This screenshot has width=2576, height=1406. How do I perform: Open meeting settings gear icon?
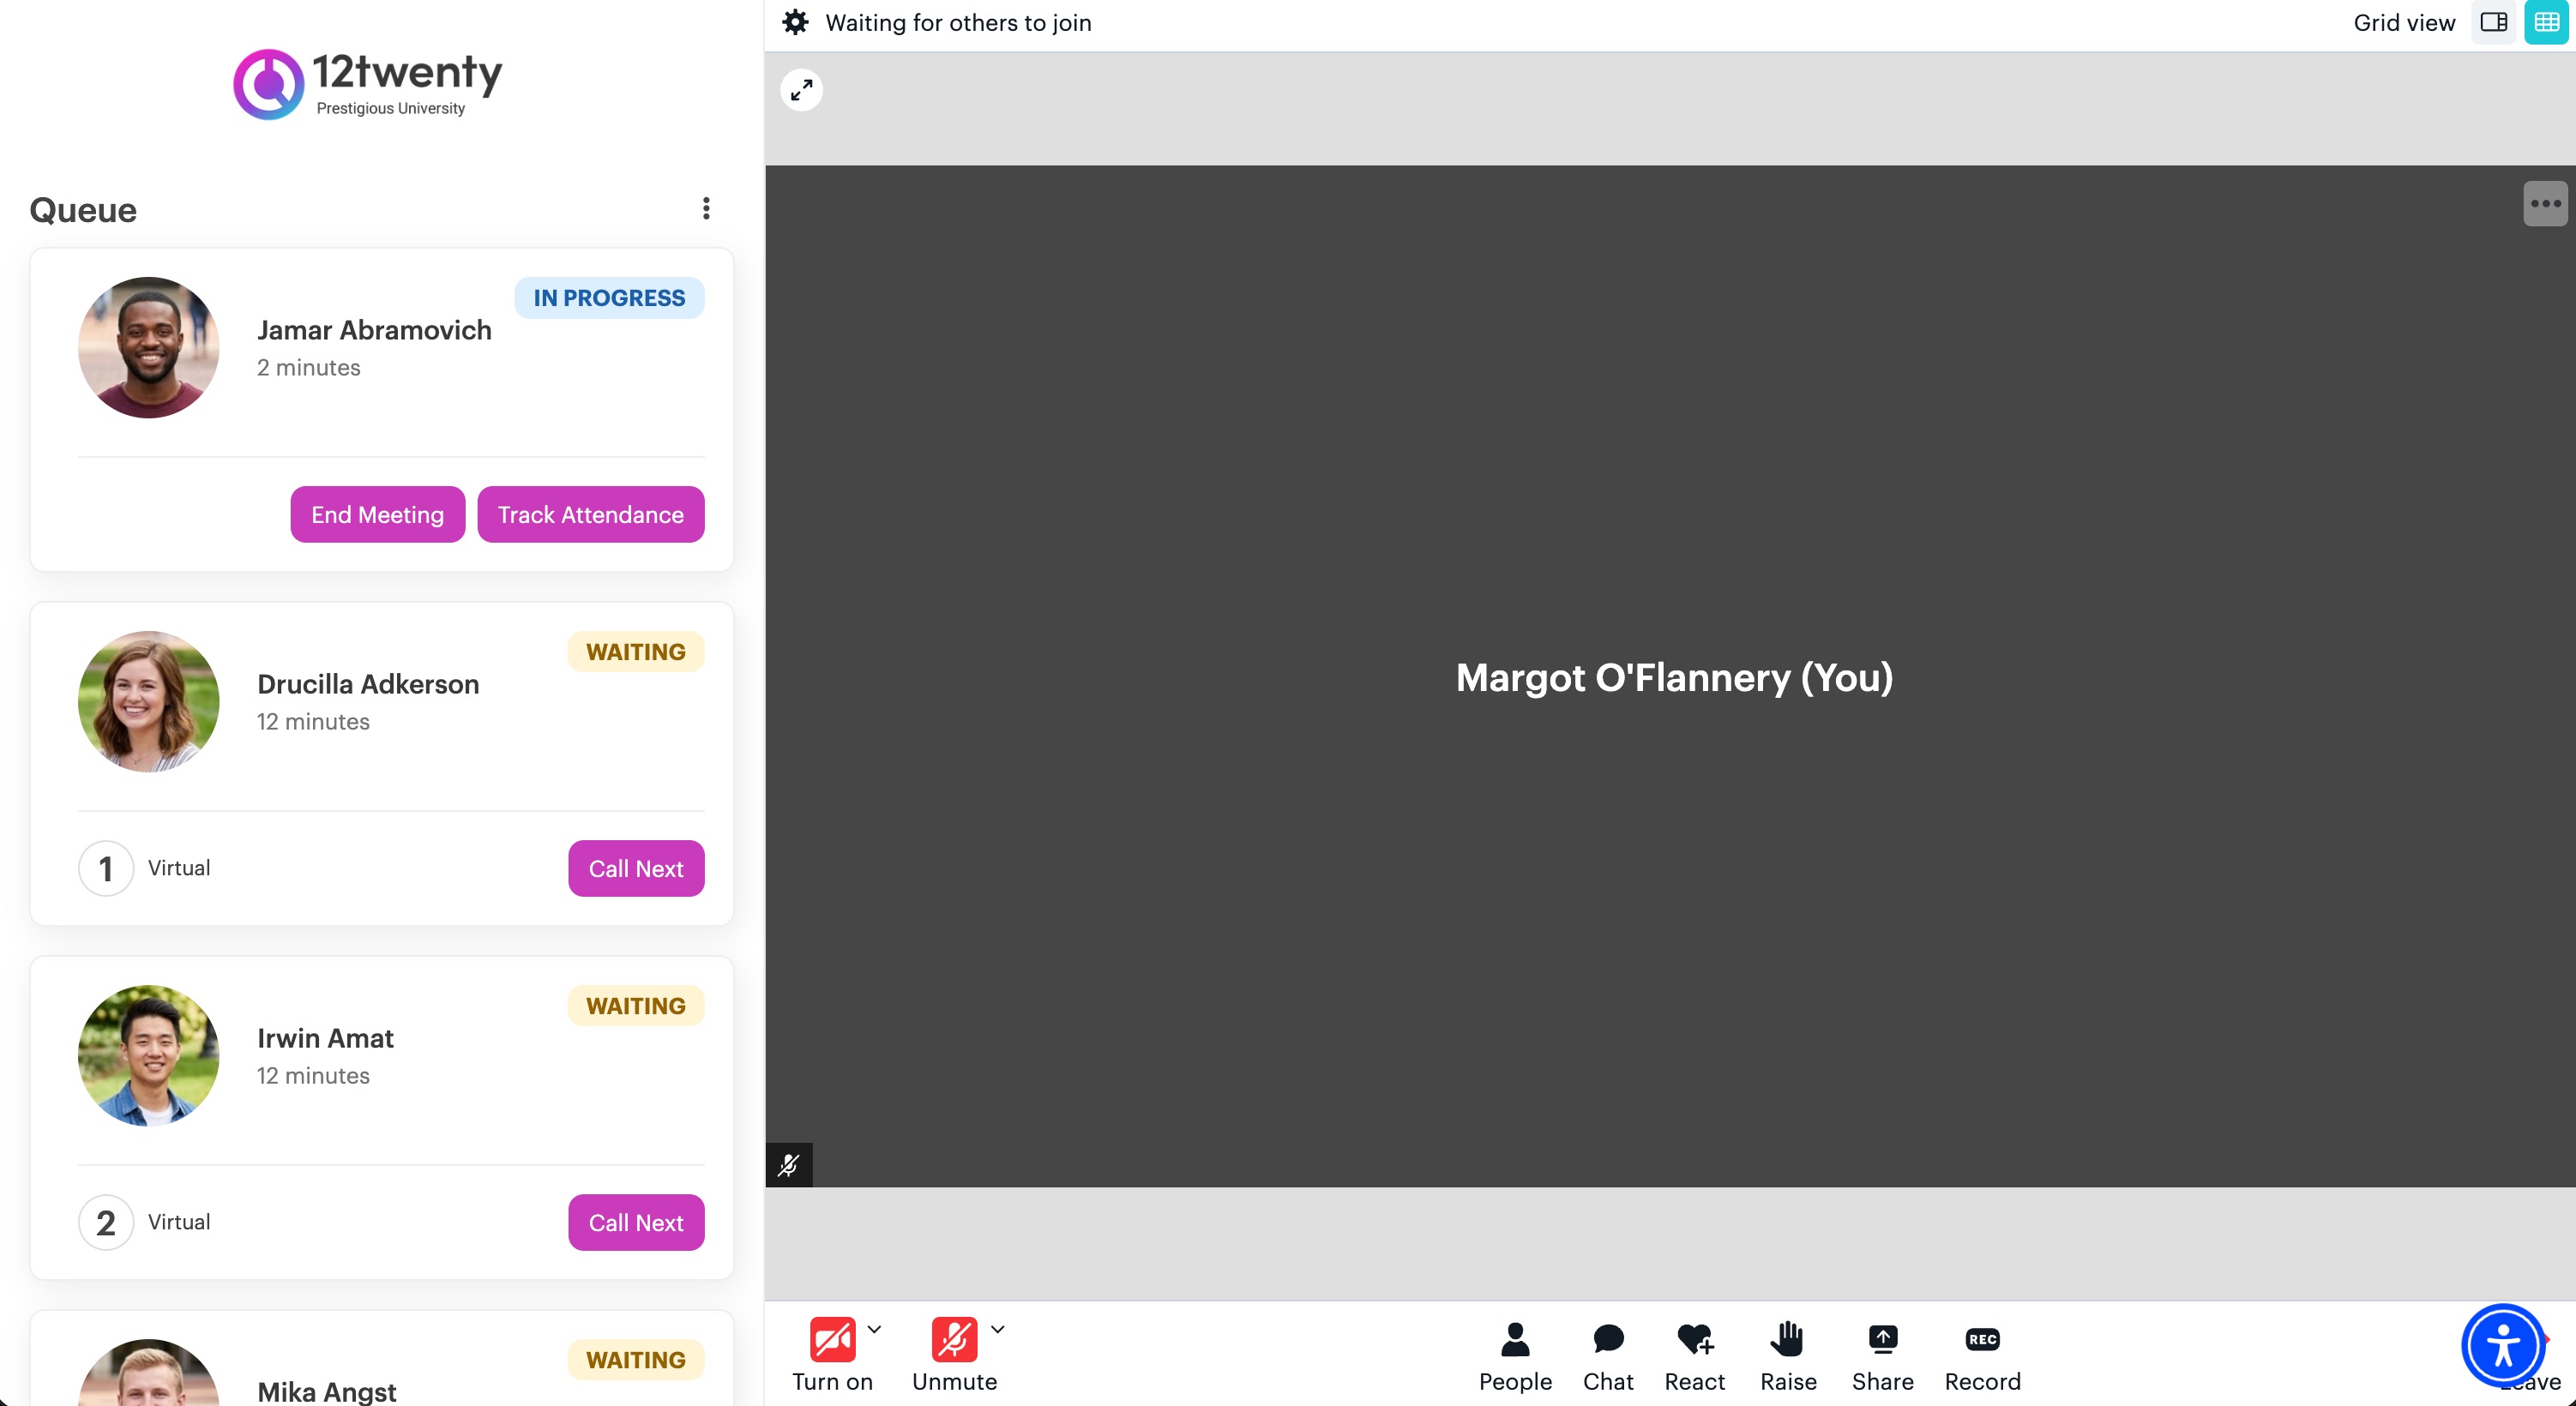(795, 22)
